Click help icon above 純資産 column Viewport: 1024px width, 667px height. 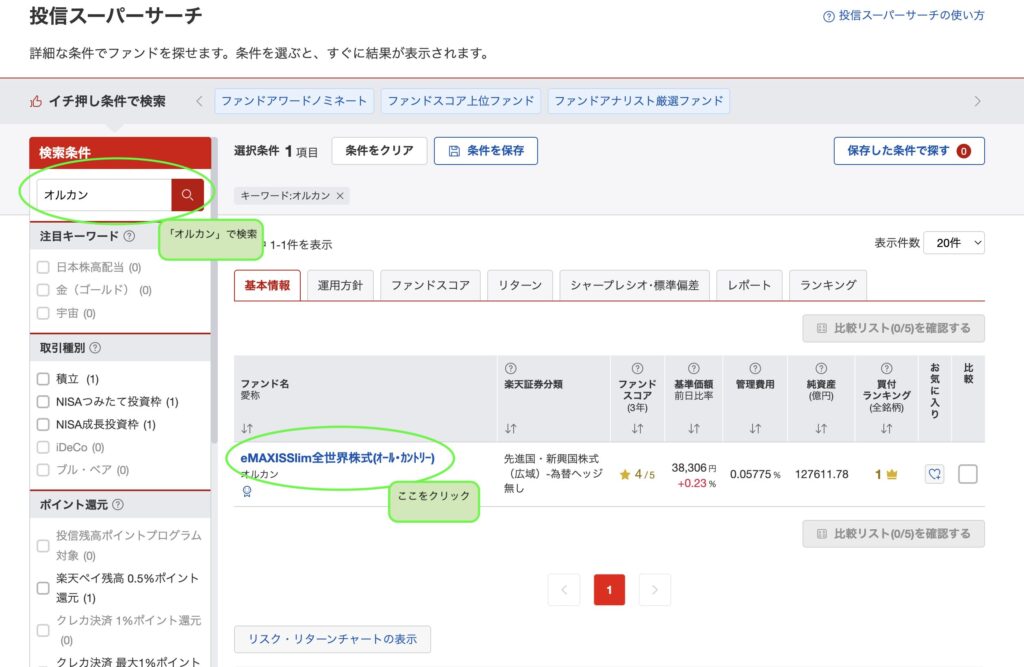(x=821, y=368)
